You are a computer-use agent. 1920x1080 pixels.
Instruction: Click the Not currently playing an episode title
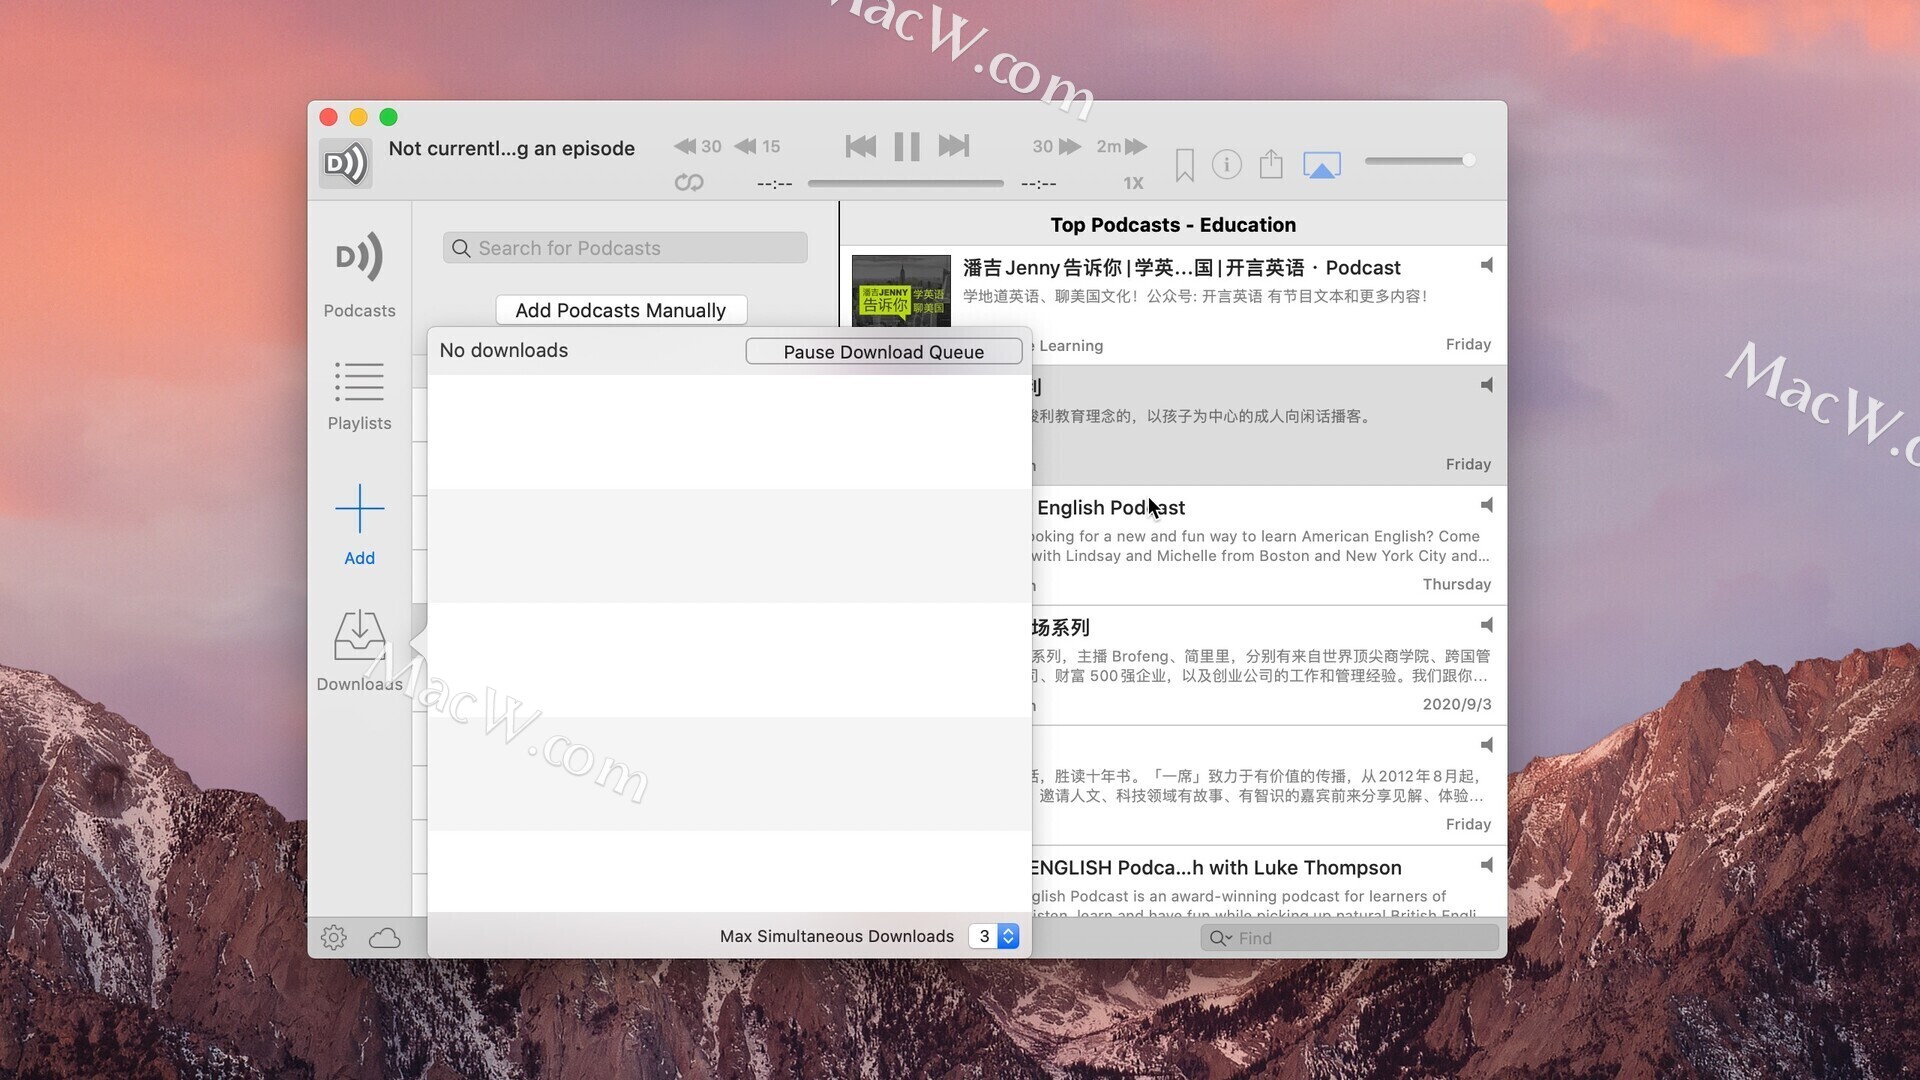tap(511, 148)
